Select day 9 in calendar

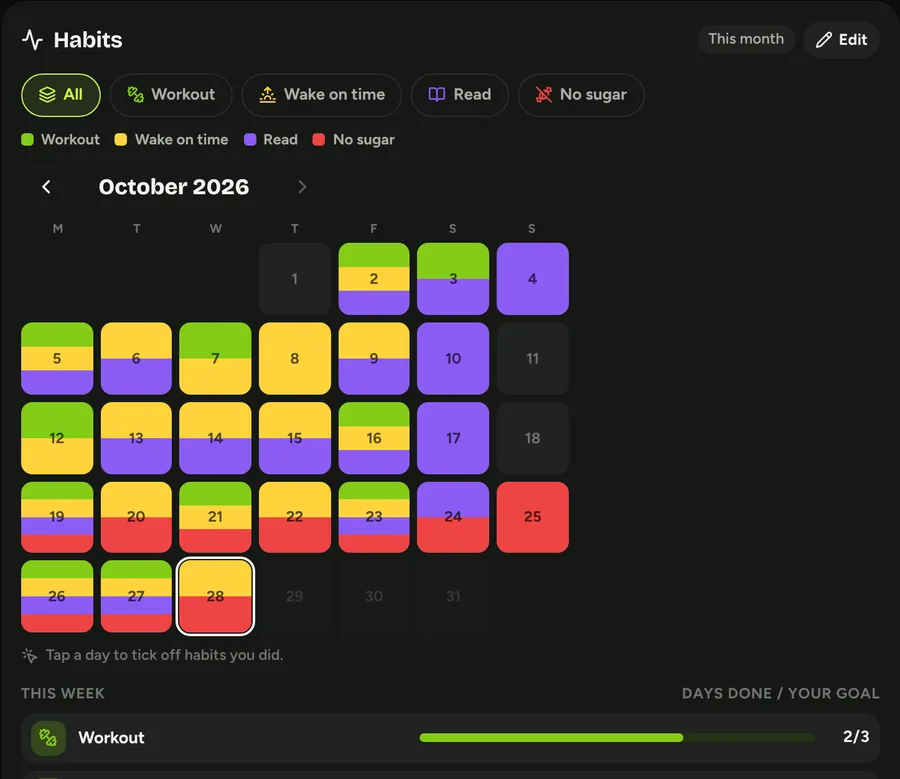pyautogui.click(x=374, y=358)
